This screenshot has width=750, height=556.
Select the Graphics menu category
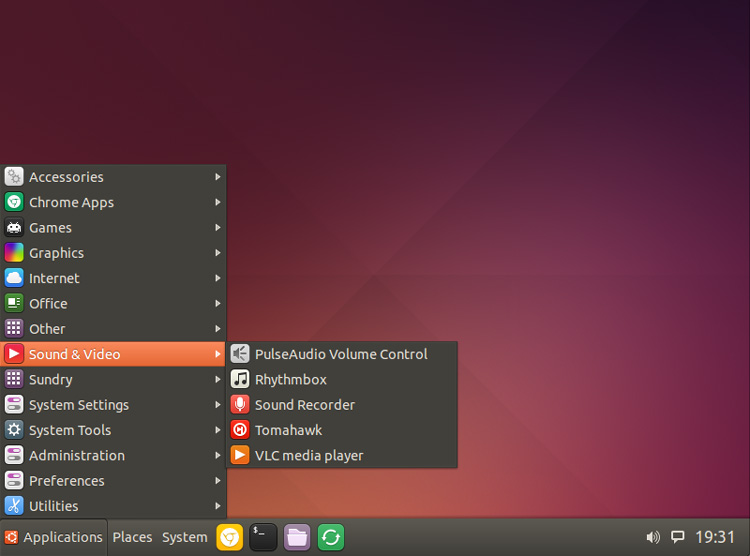[56, 253]
